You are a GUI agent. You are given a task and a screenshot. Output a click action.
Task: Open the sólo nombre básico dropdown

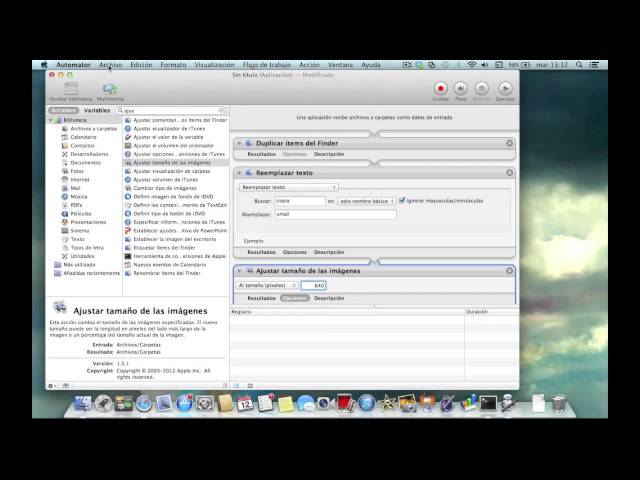367,201
